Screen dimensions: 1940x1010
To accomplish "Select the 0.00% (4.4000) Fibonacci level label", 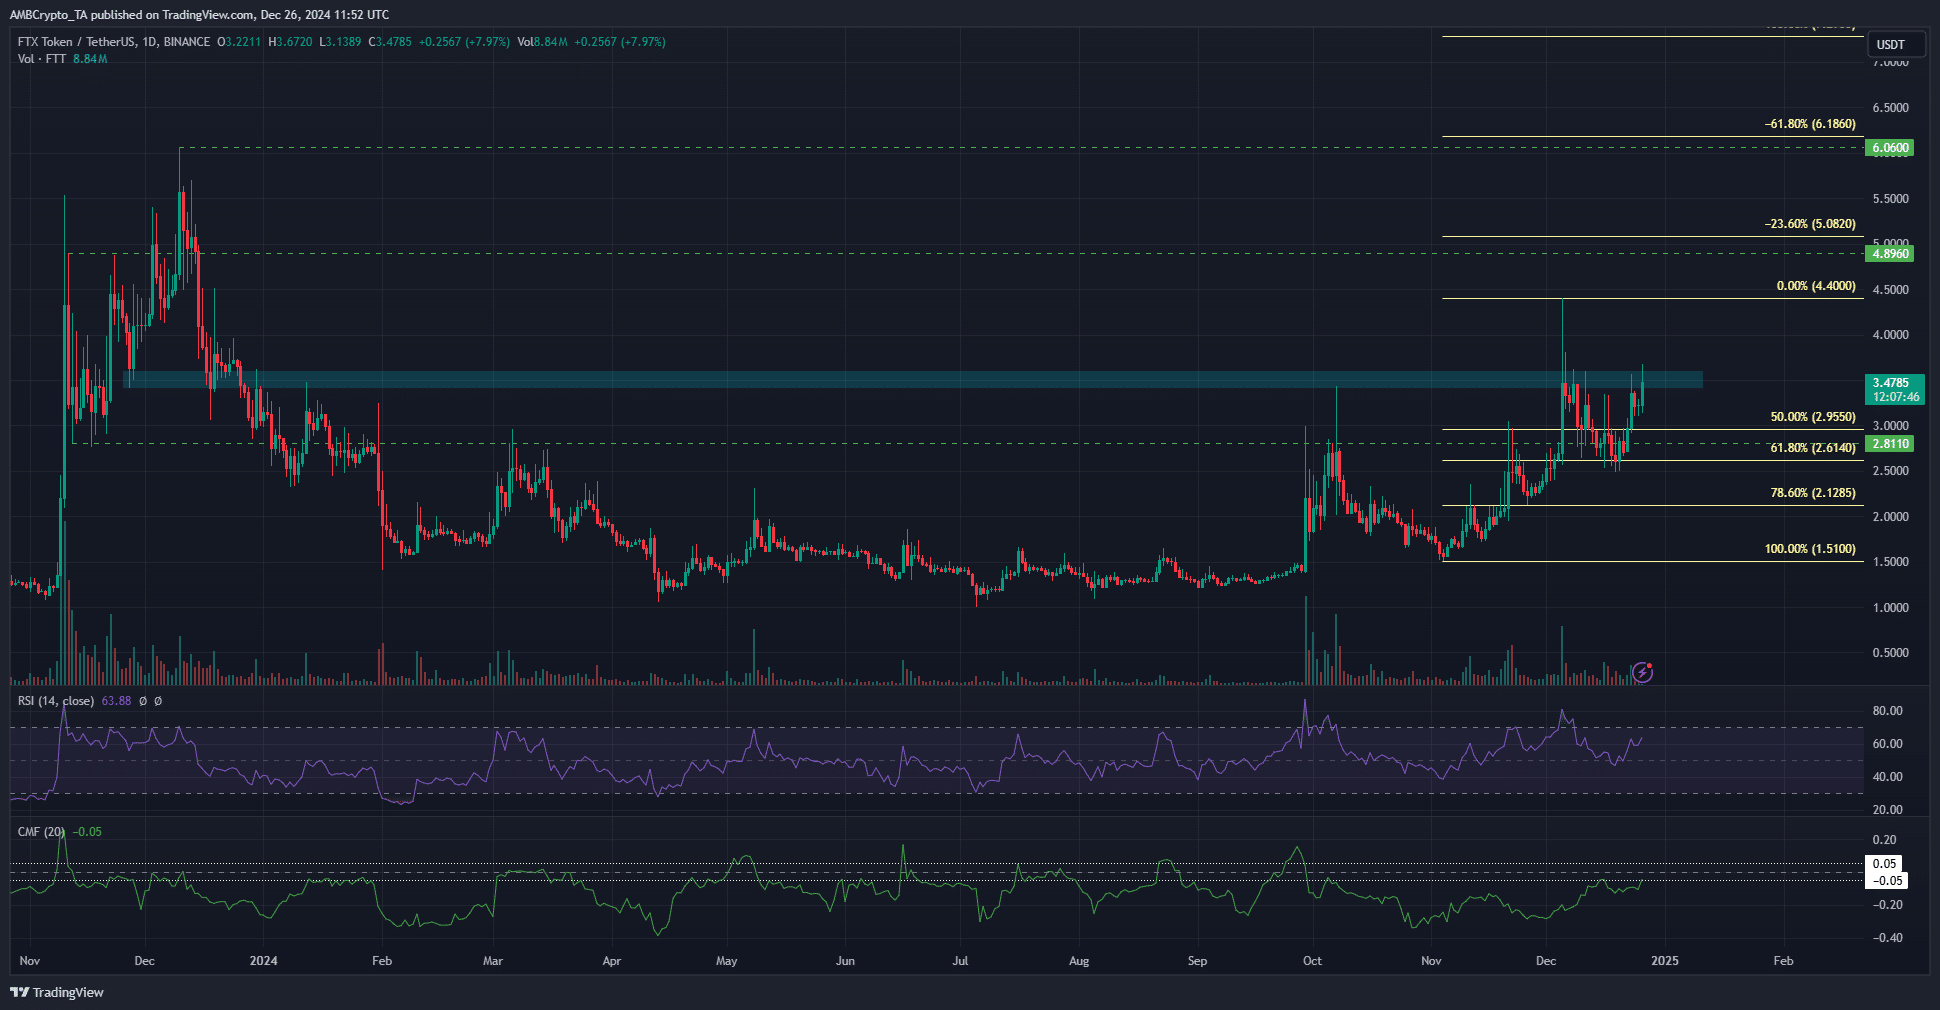I will [x=1815, y=286].
